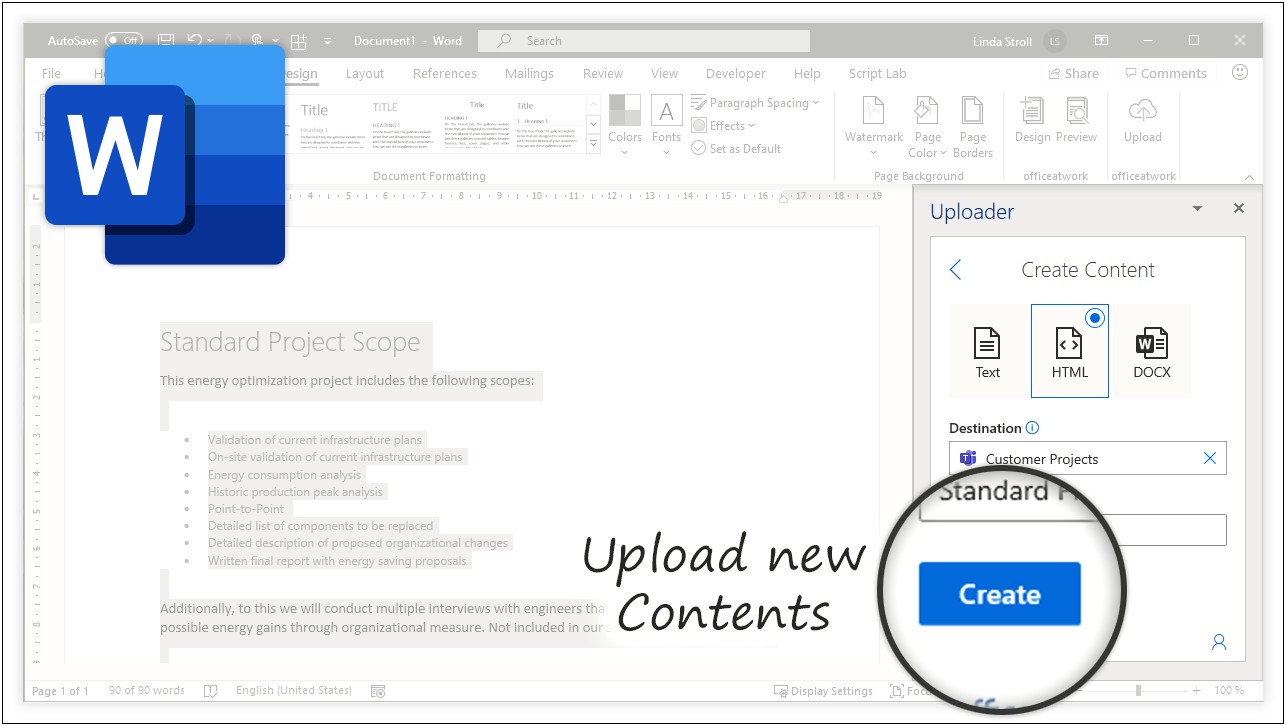The width and height of the screenshot is (1286, 726).
Task: Switch to the References tab
Action: [445, 73]
